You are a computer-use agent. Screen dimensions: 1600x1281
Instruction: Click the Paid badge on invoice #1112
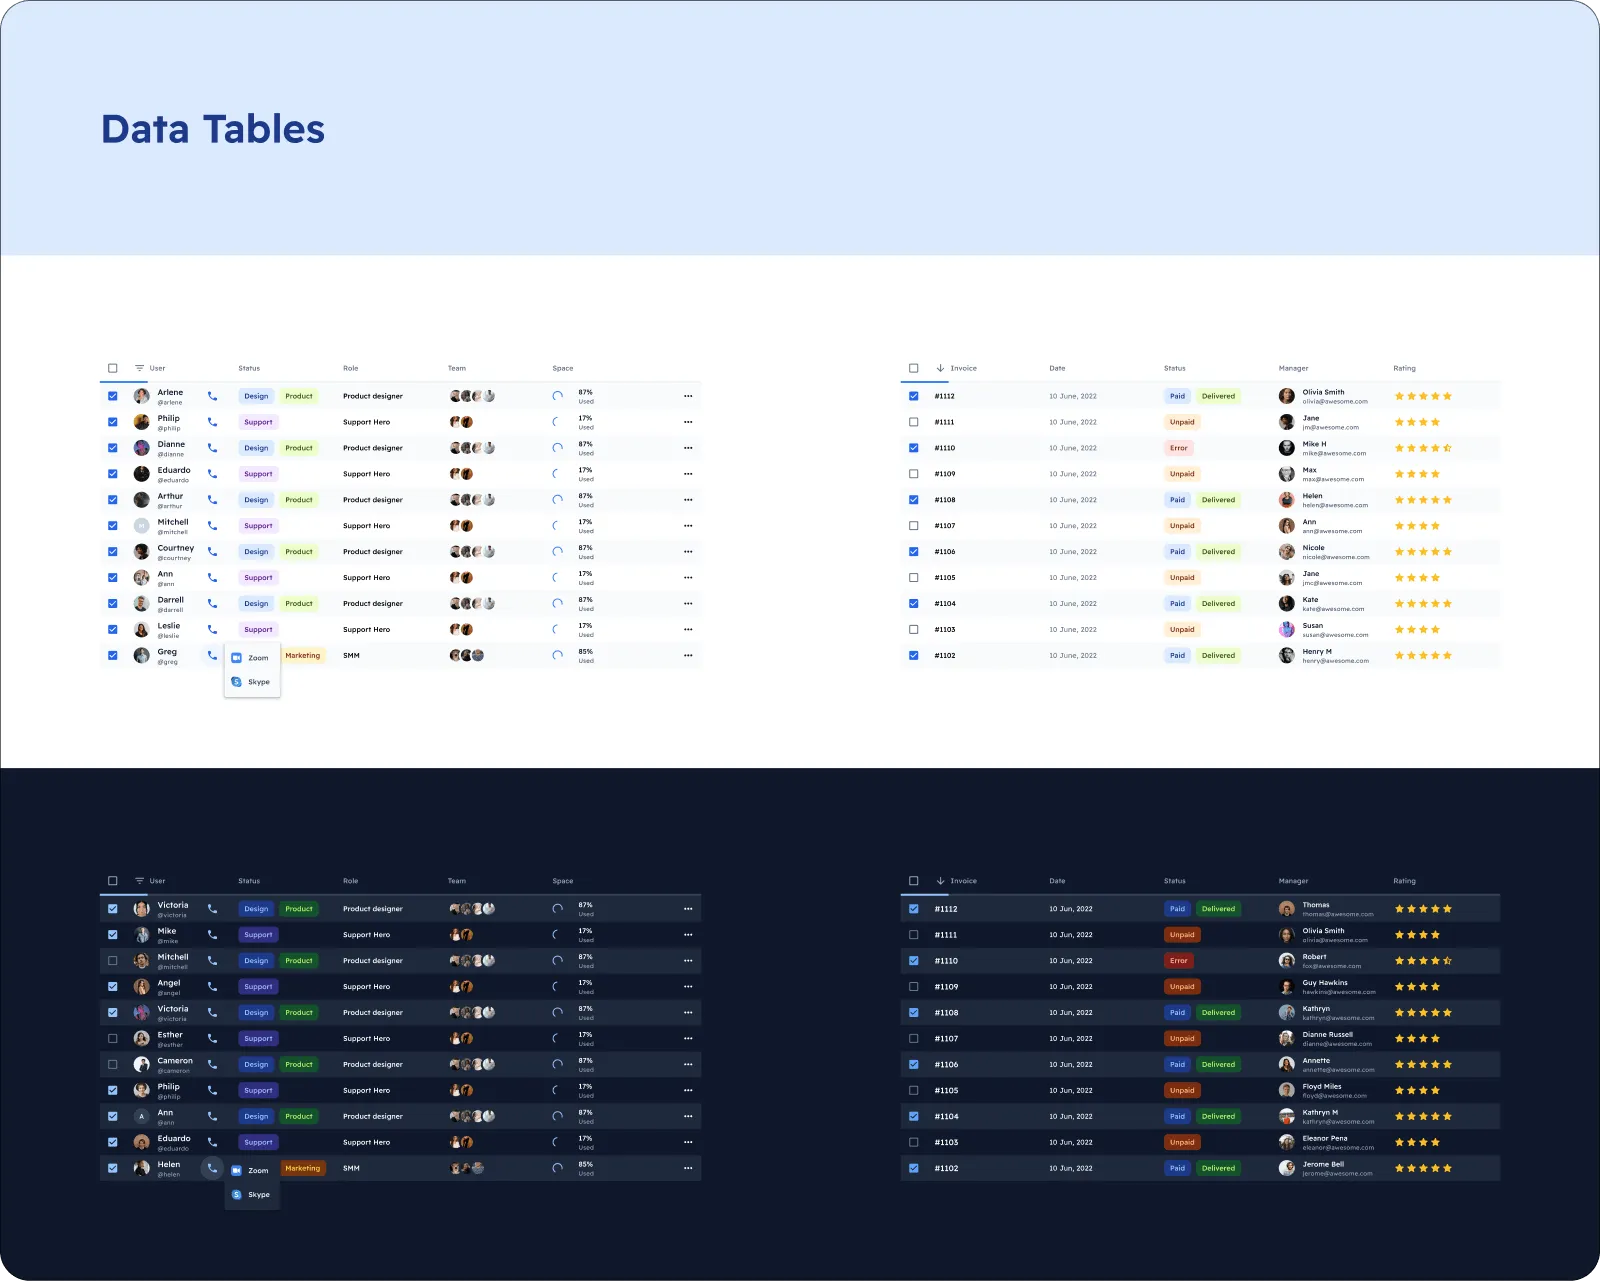[1177, 395]
